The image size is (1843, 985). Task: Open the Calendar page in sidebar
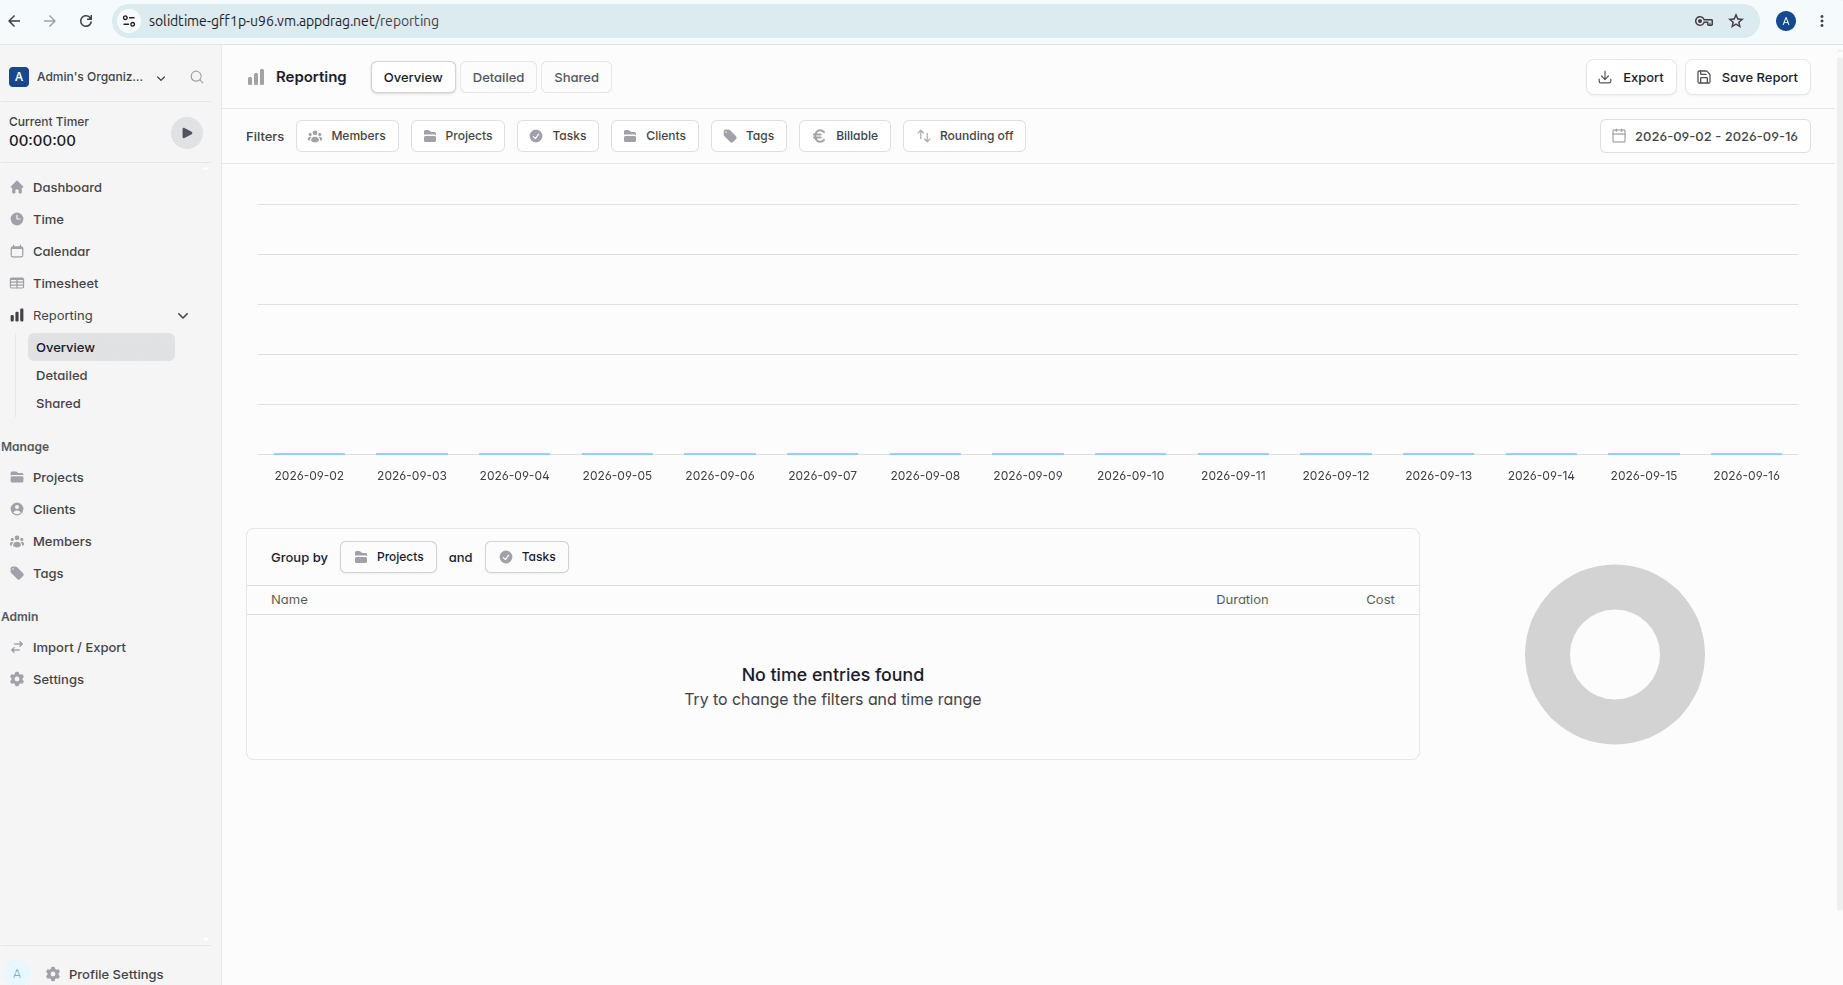pos(61,251)
